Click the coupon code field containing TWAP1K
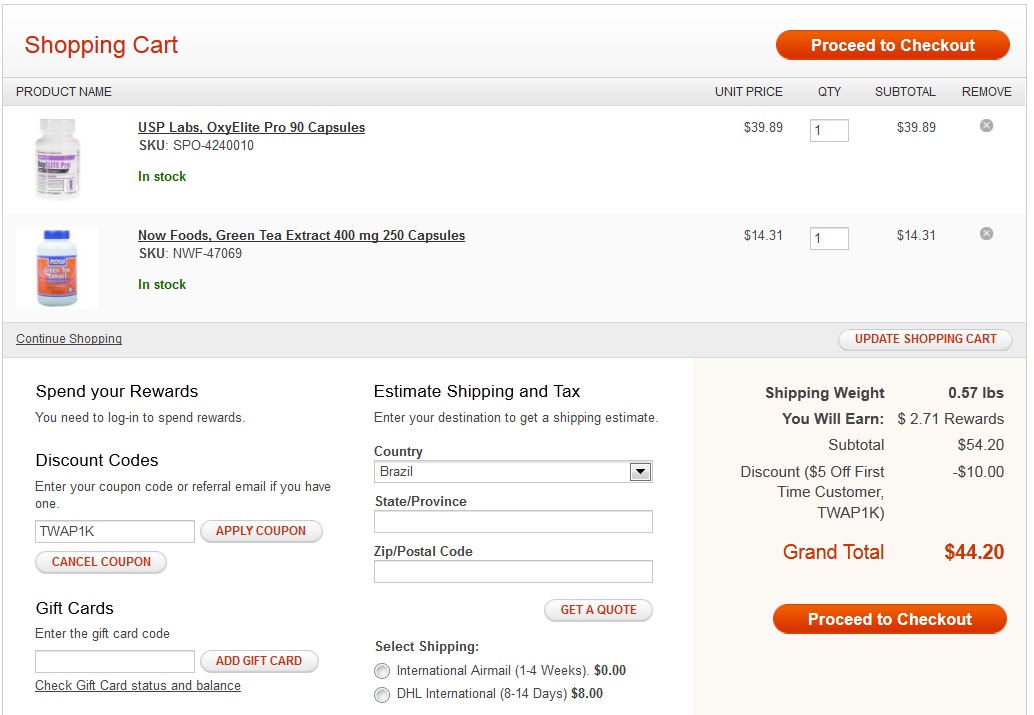This screenshot has height=715, width=1034. coord(115,531)
